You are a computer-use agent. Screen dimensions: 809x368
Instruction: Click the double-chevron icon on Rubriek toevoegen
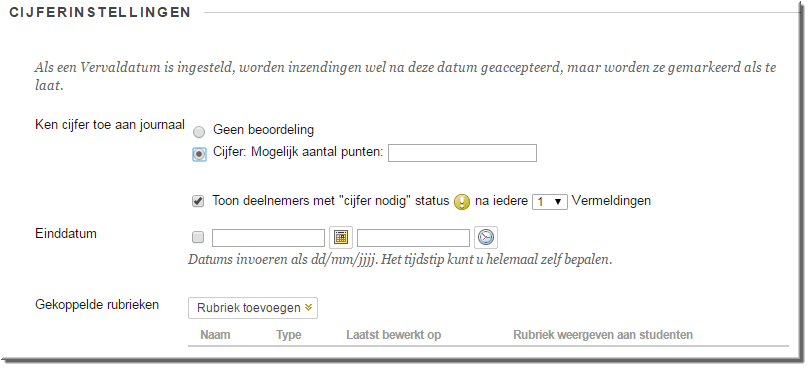point(309,308)
